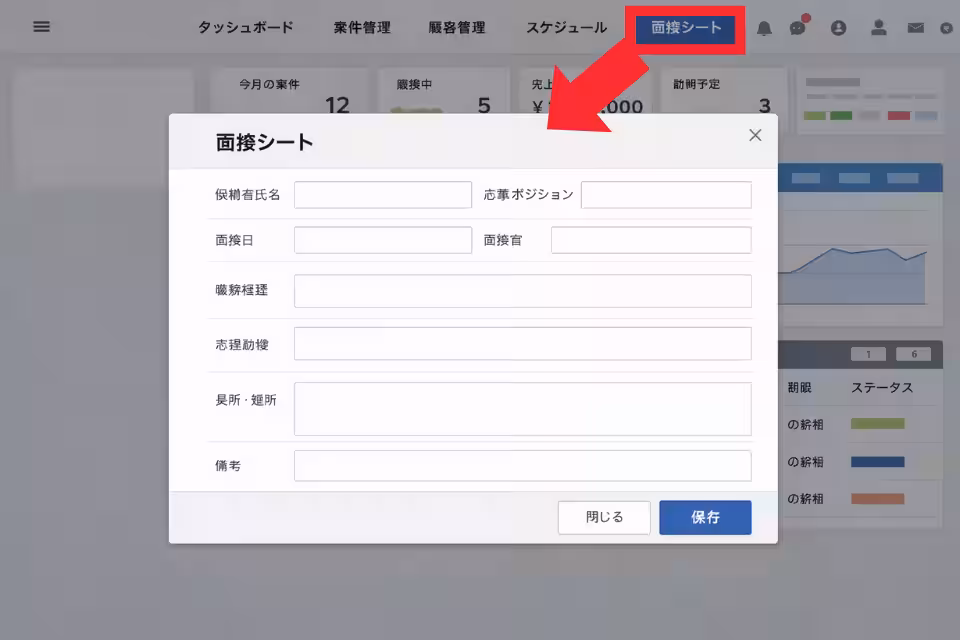Open the mail envelope icon
This screenshot has height=640, width=960.
pos(917,29)
